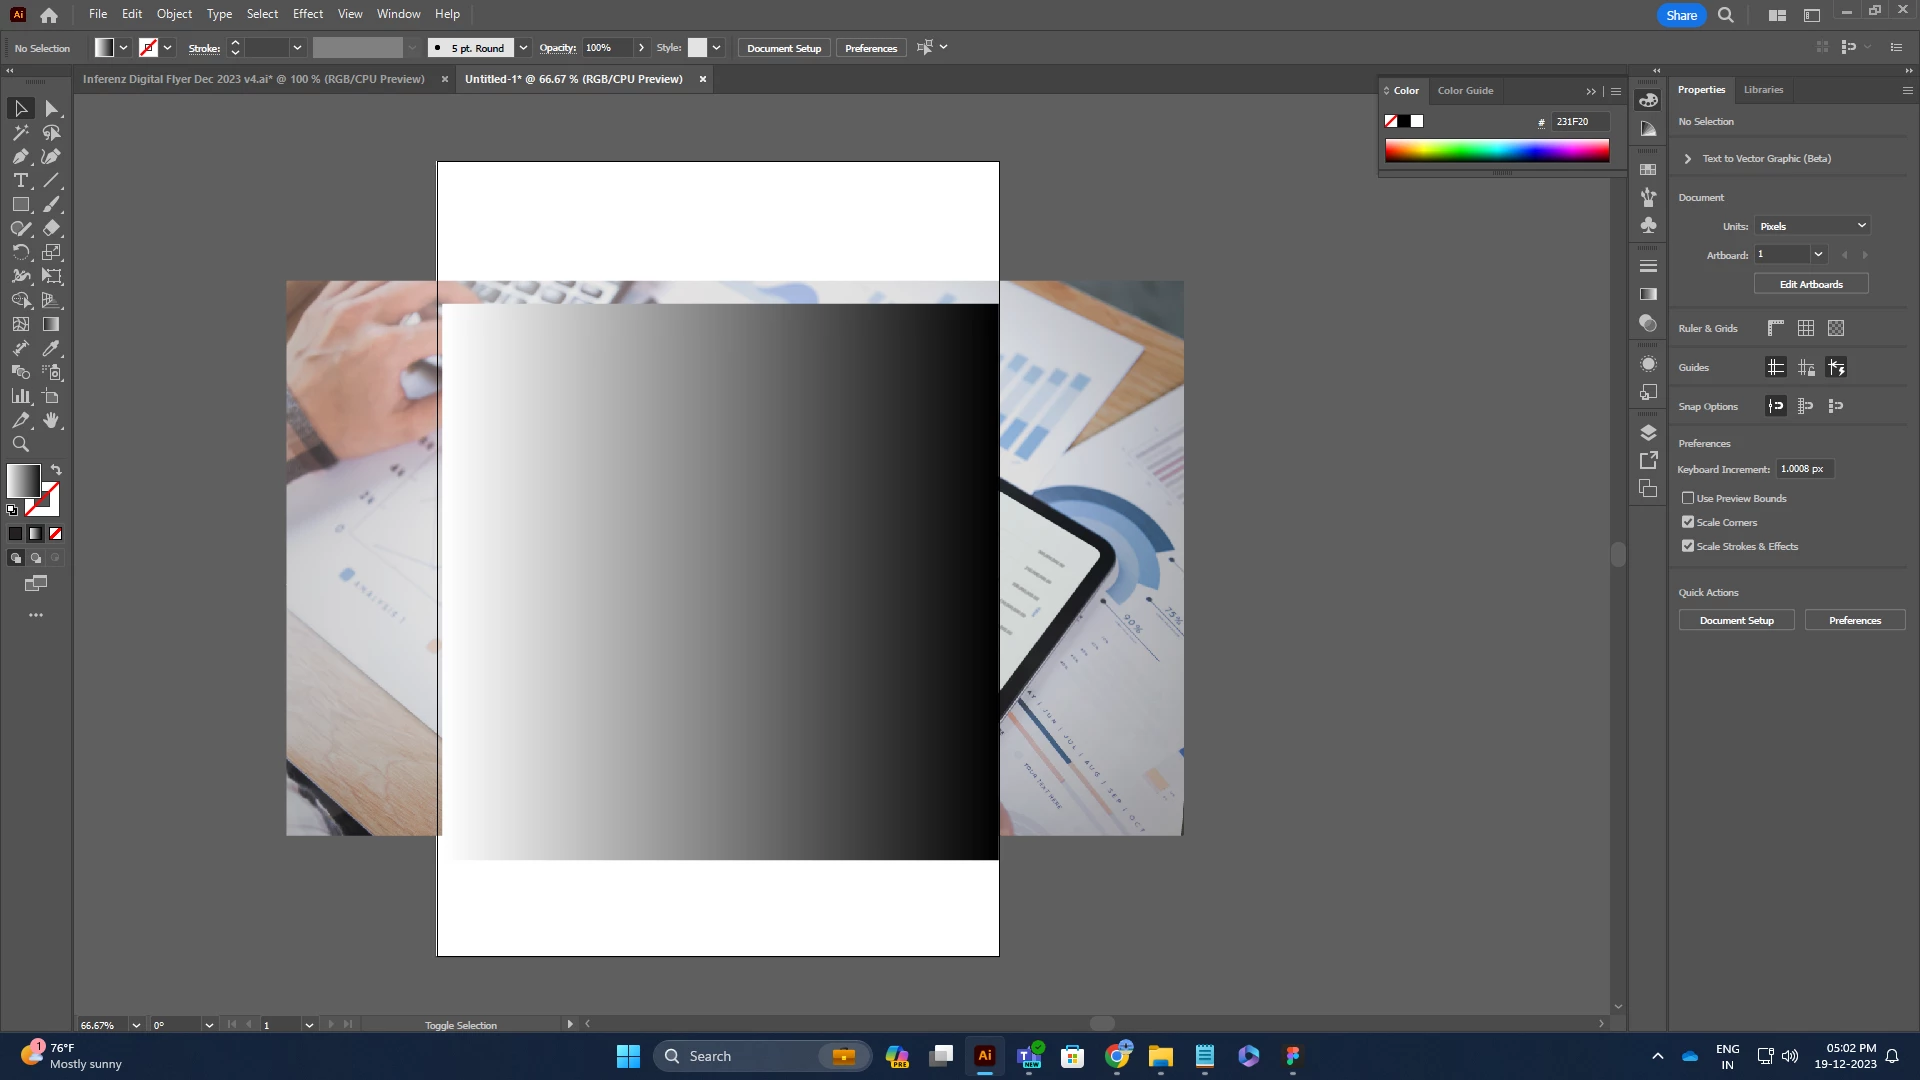Select the Zoom tool
The width and height of the screenshot is (1920, 1080).
20,444
